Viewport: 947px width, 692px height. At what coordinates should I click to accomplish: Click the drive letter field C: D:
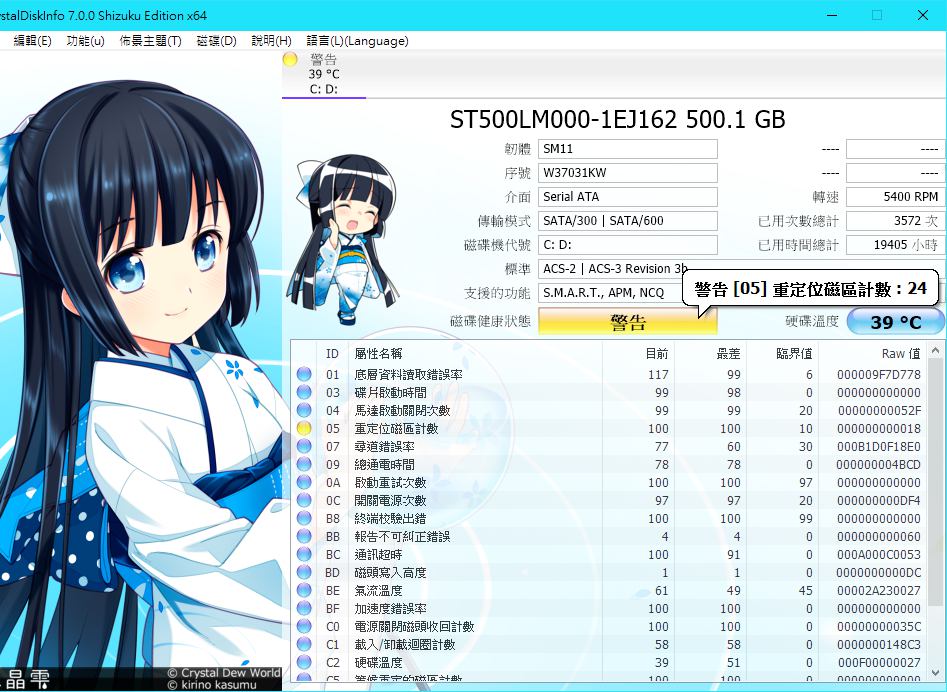(x=628, y=245)
